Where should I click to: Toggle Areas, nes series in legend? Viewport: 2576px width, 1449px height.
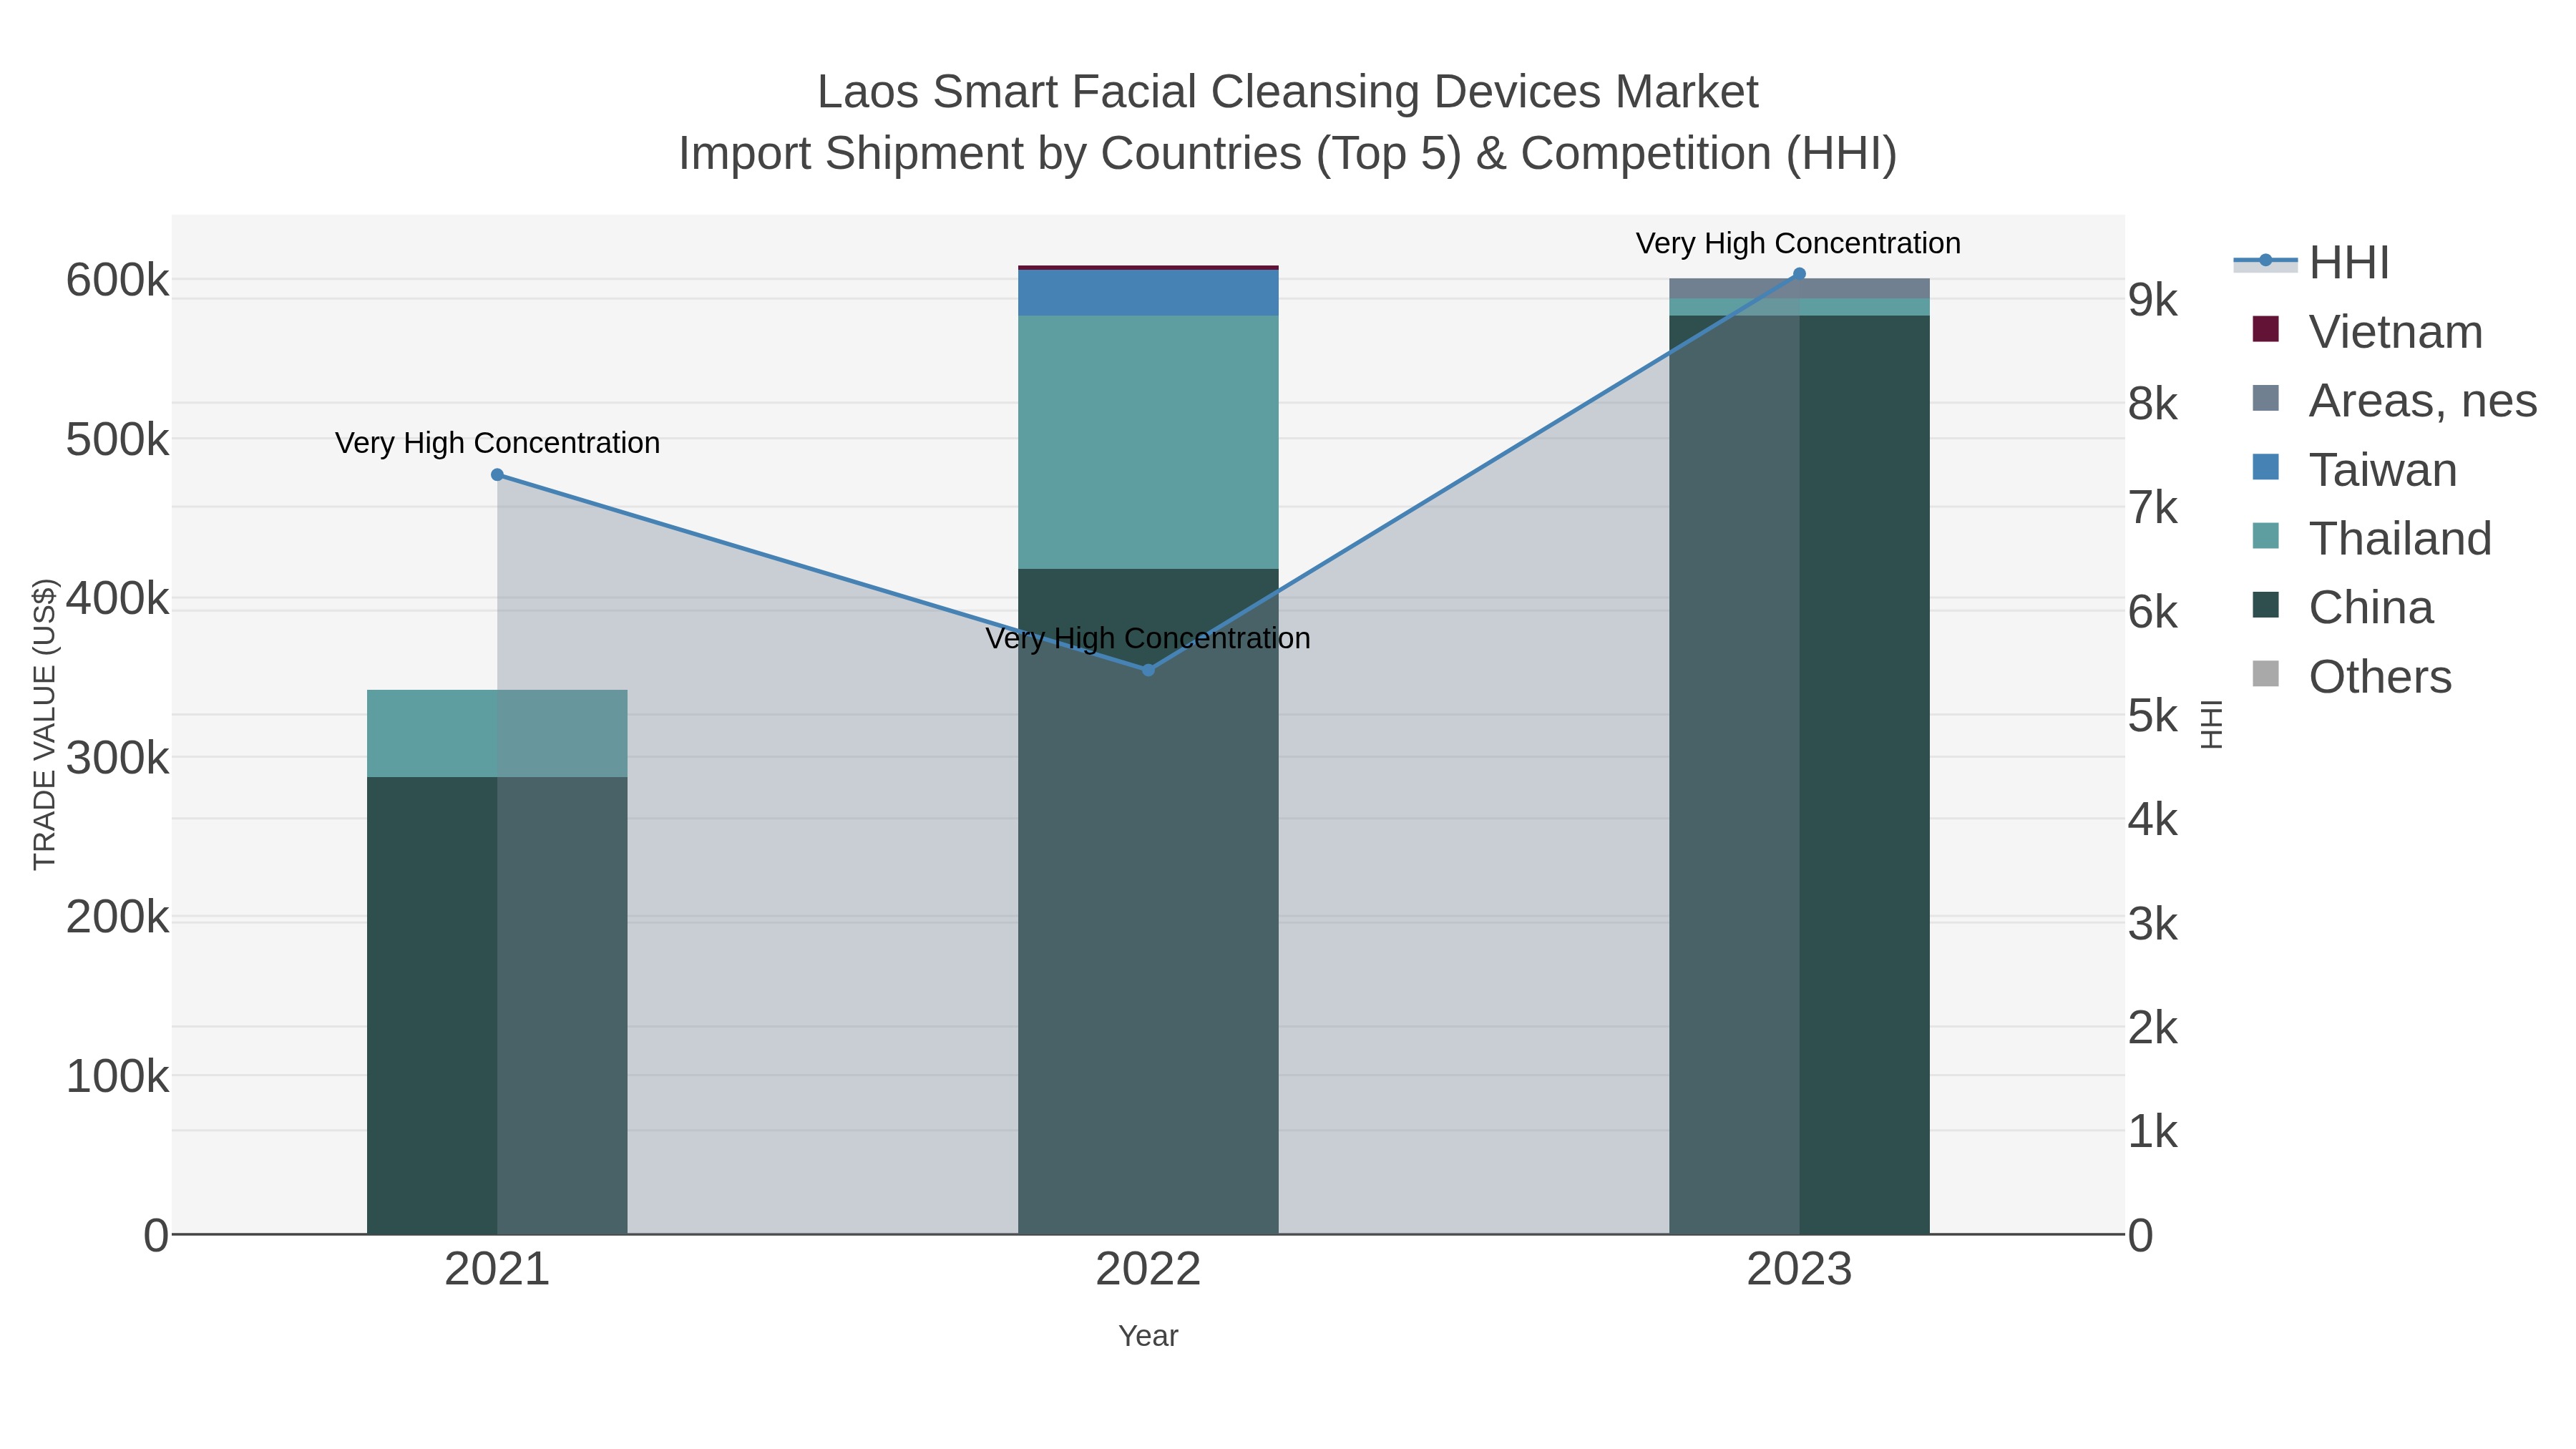coord(2394,400)
